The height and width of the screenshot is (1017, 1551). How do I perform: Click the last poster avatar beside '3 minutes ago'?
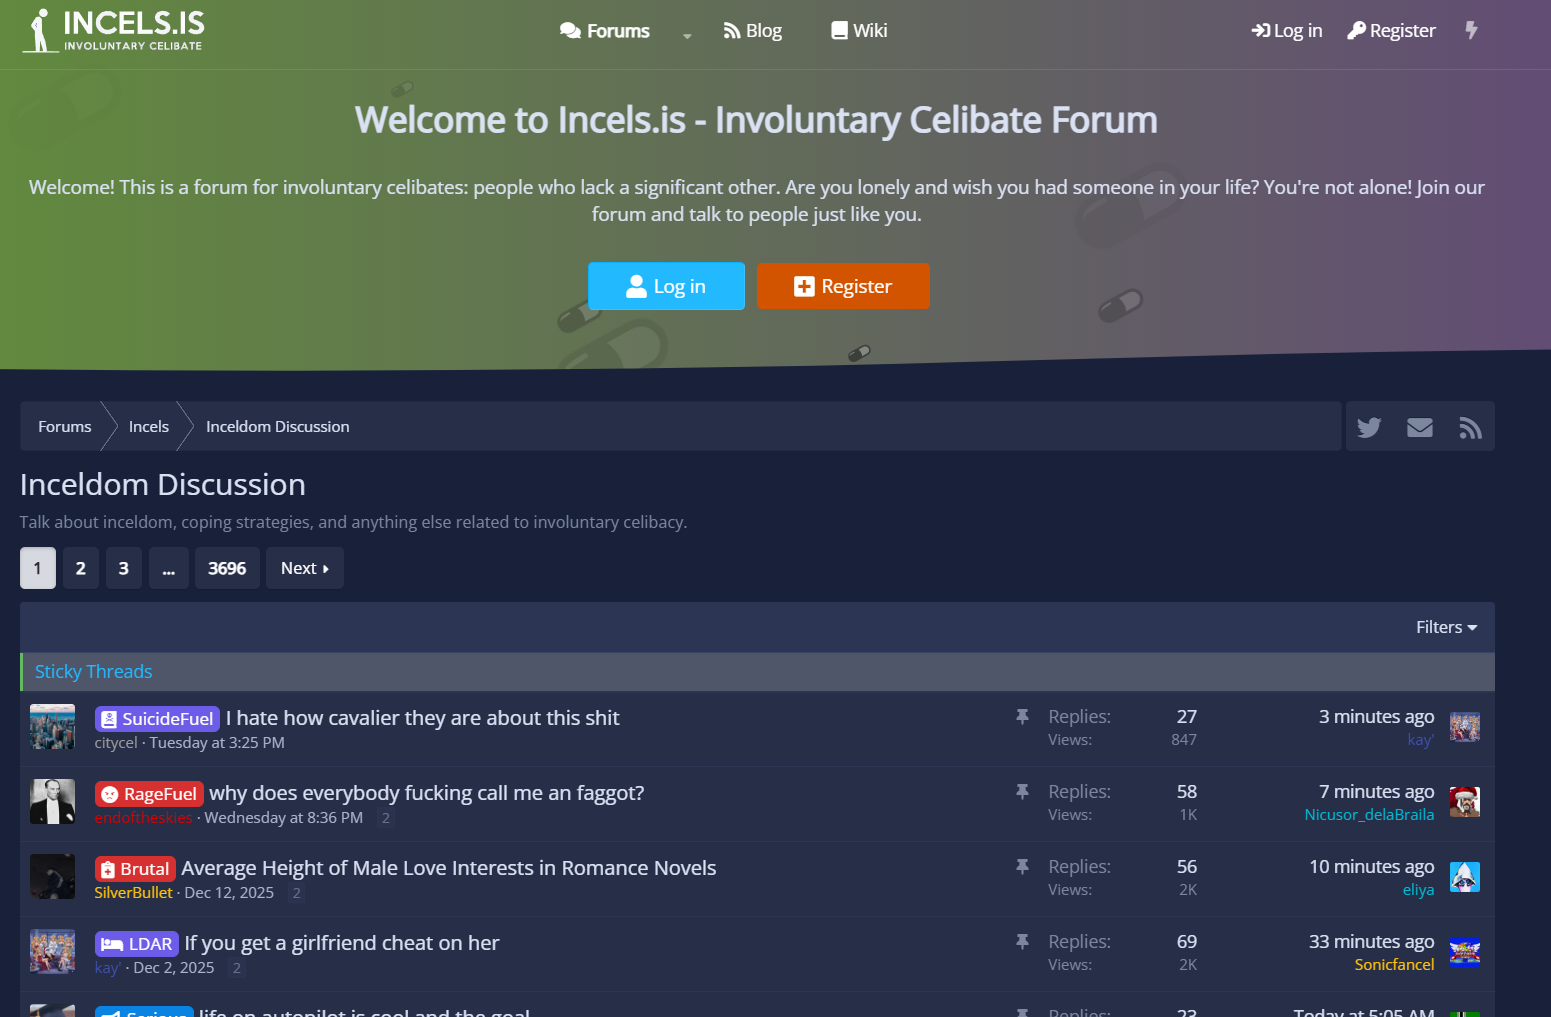(1465, 727)
